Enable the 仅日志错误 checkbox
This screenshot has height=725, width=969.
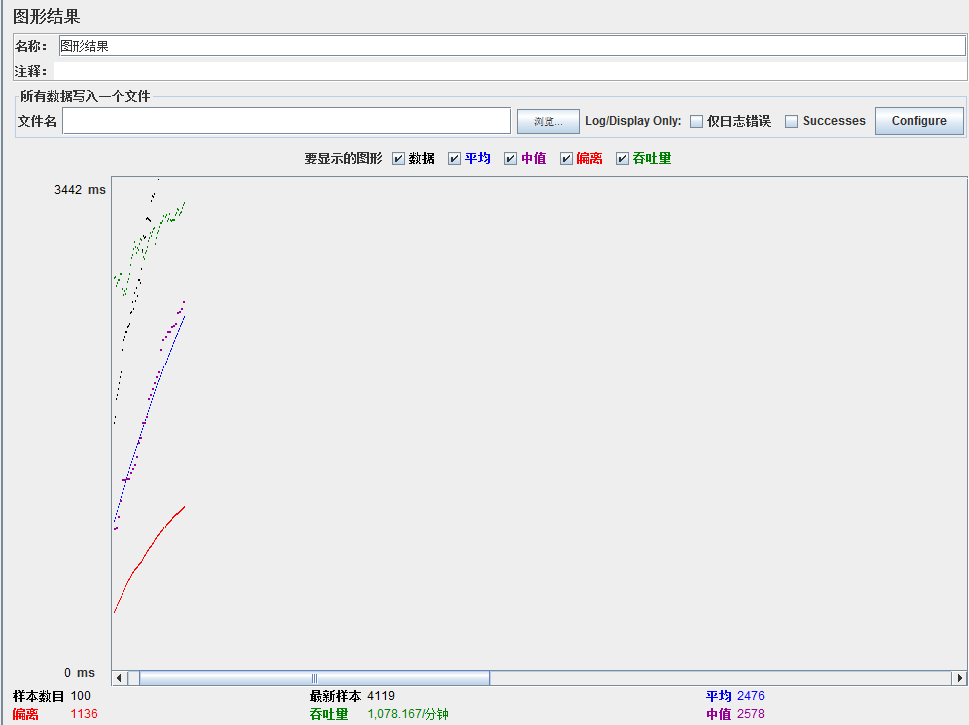[x=696, y=121]
